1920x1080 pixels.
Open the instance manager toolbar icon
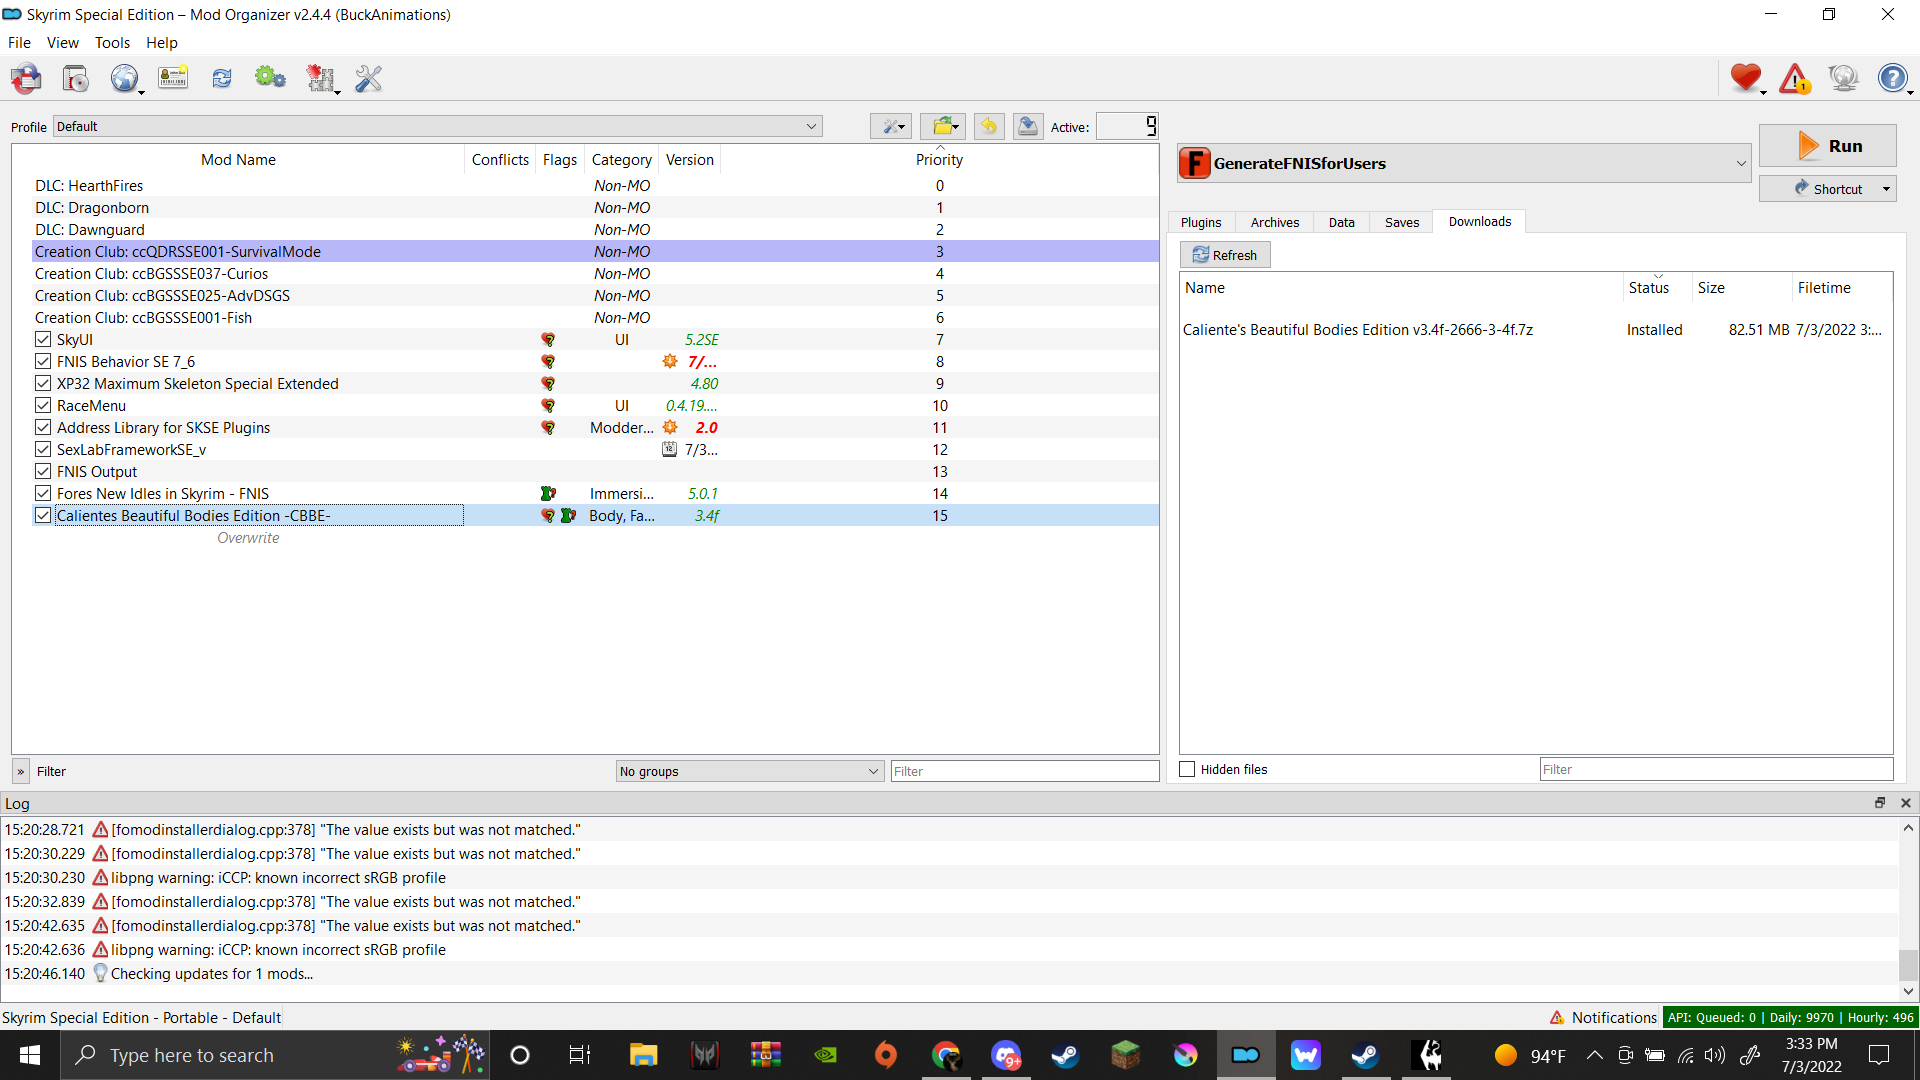tap(26, 78)
